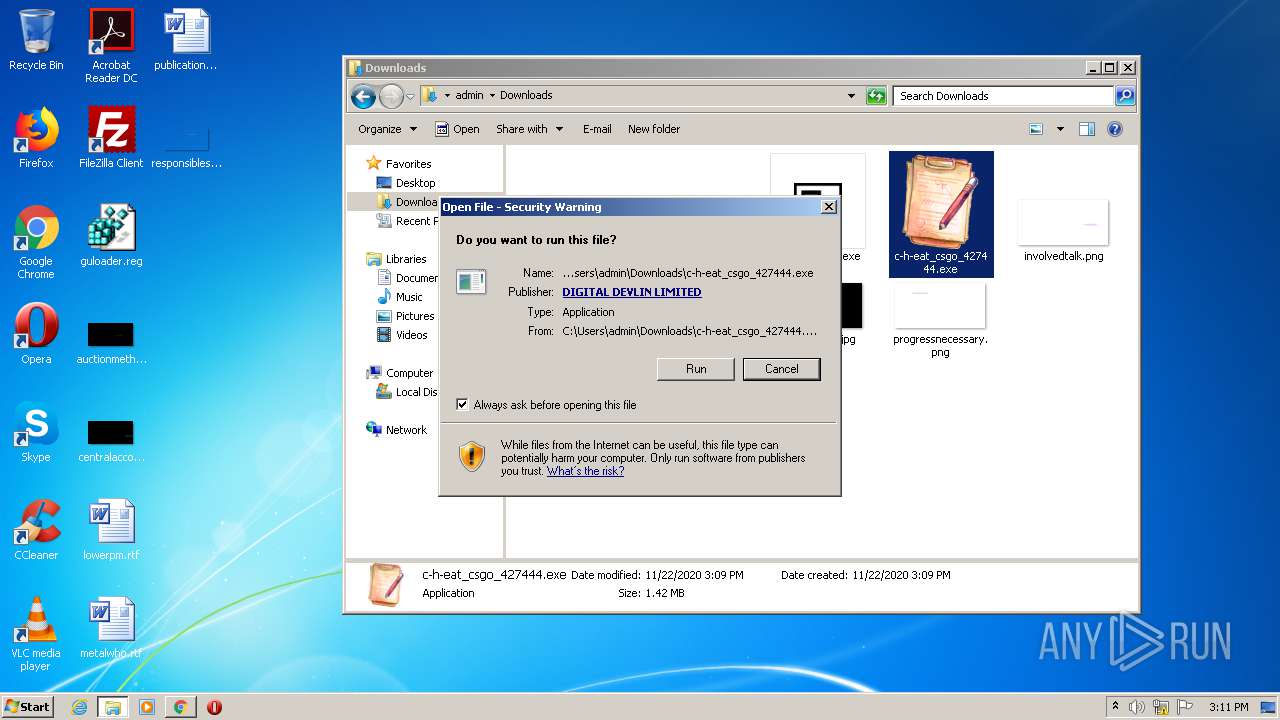This screenshot has width=1280, height=720.
Task: Open the change view options arrow
Action: [1060, 129]
